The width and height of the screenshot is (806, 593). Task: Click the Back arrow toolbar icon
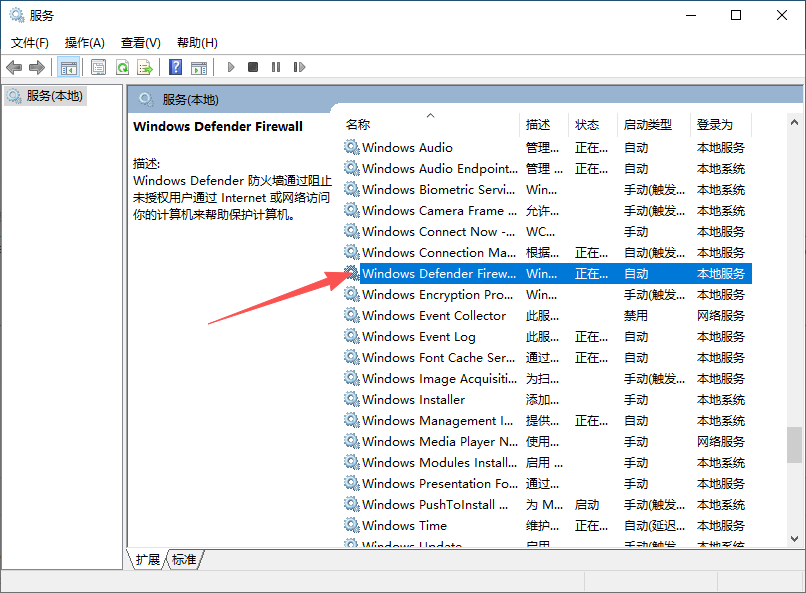[14, 67]
